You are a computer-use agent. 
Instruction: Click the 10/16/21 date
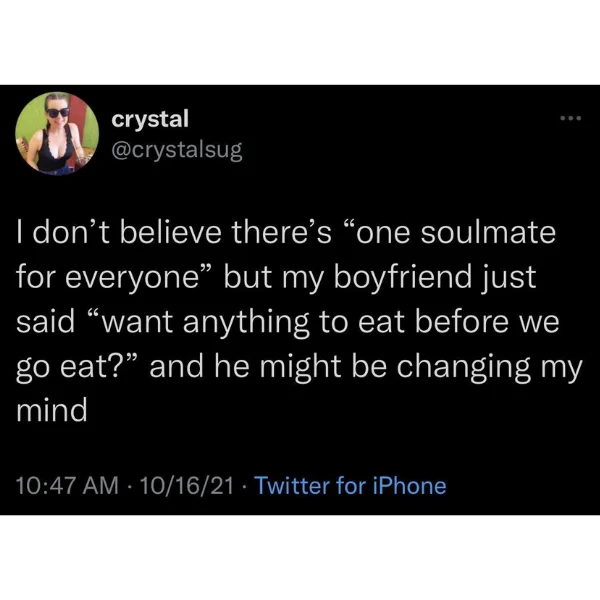point(187,486)
